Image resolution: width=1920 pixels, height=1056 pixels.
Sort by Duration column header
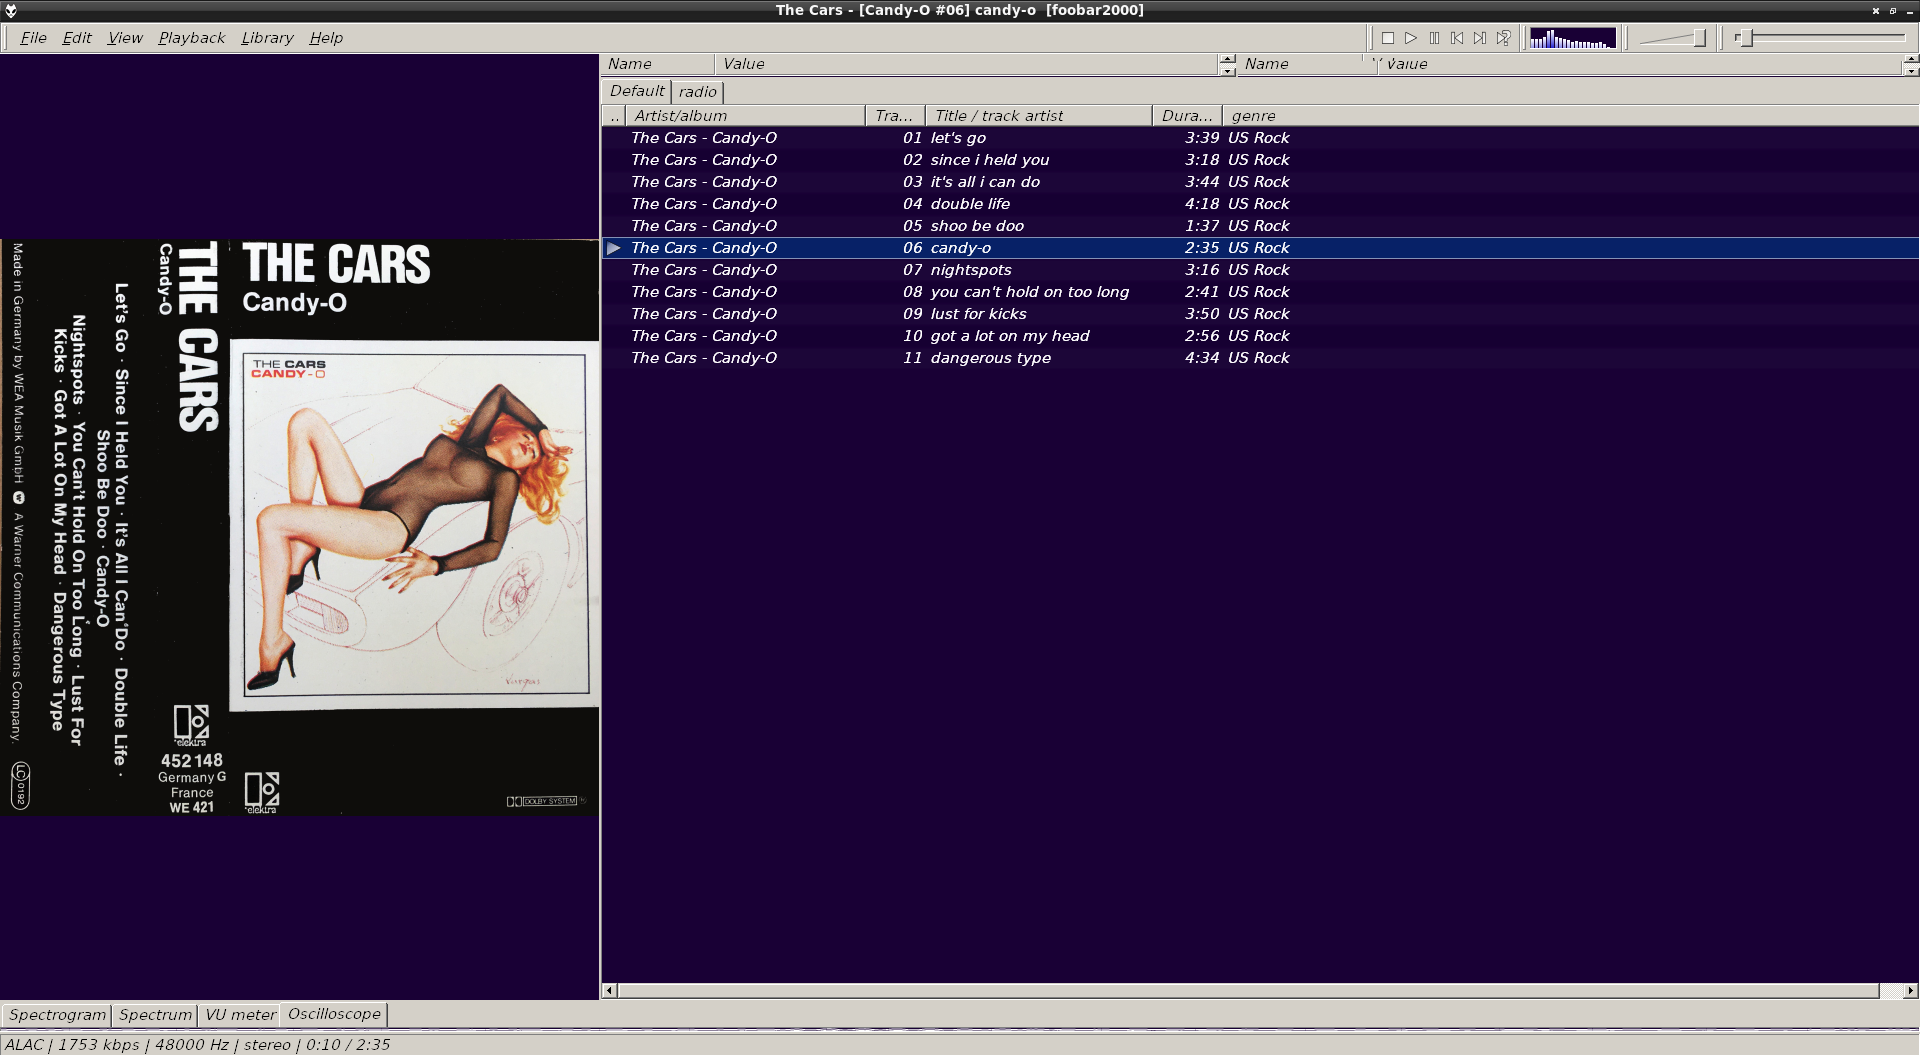tap(1187, 116)
